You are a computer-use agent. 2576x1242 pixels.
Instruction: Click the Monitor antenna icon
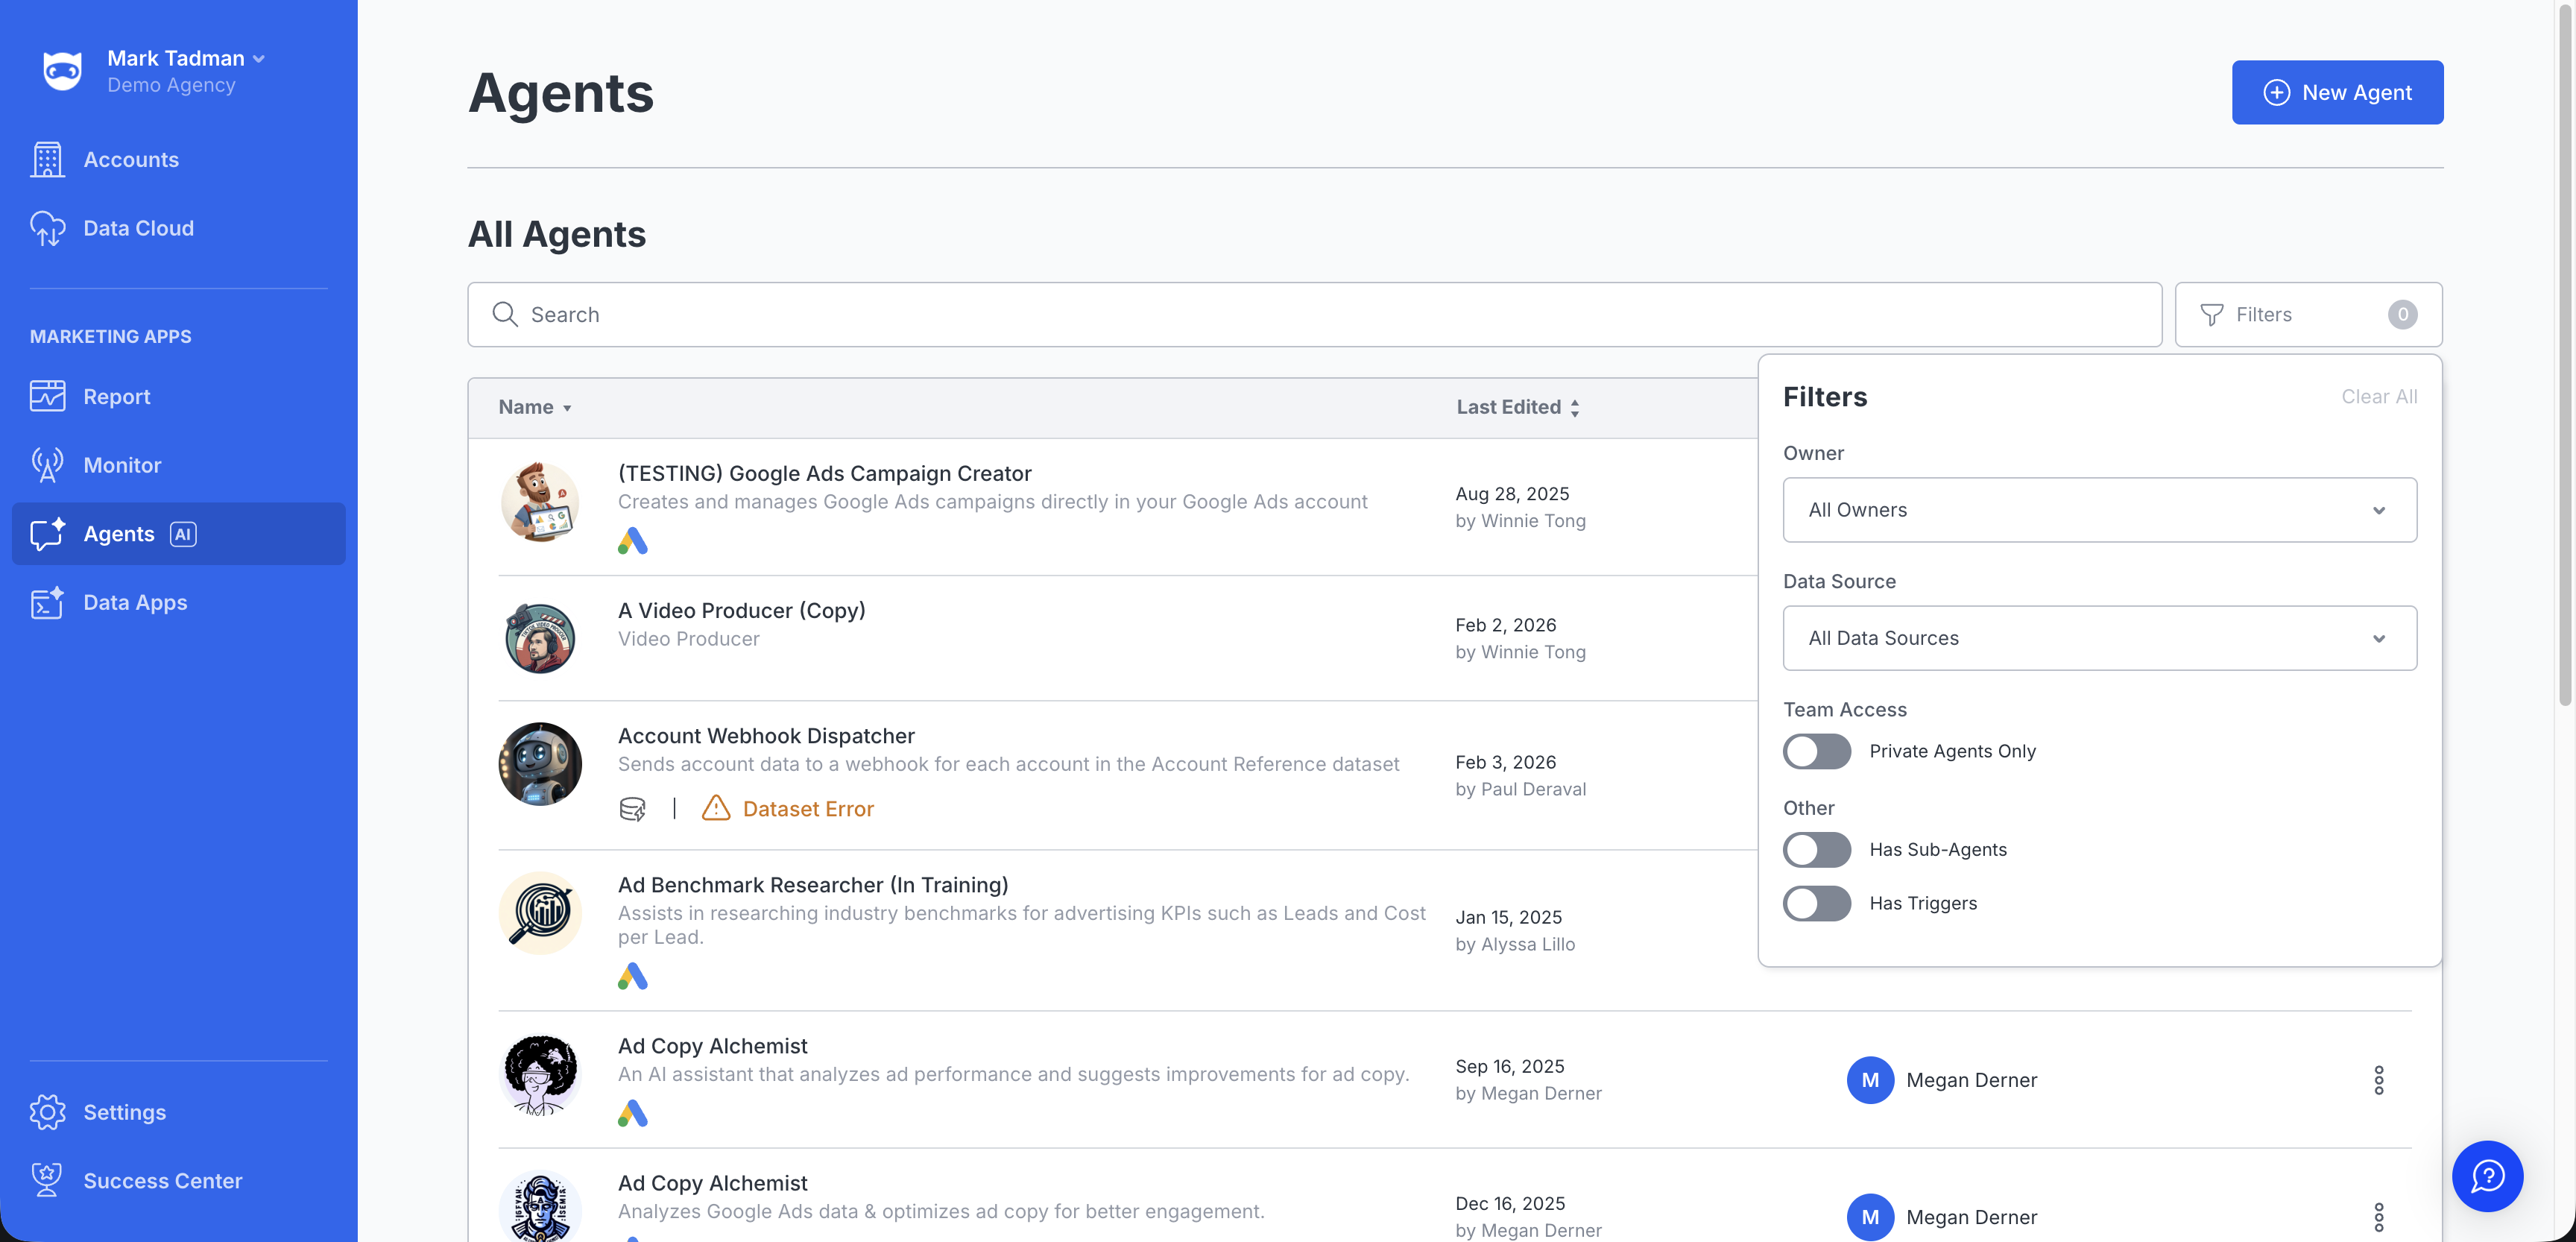(x=47, y=465)
